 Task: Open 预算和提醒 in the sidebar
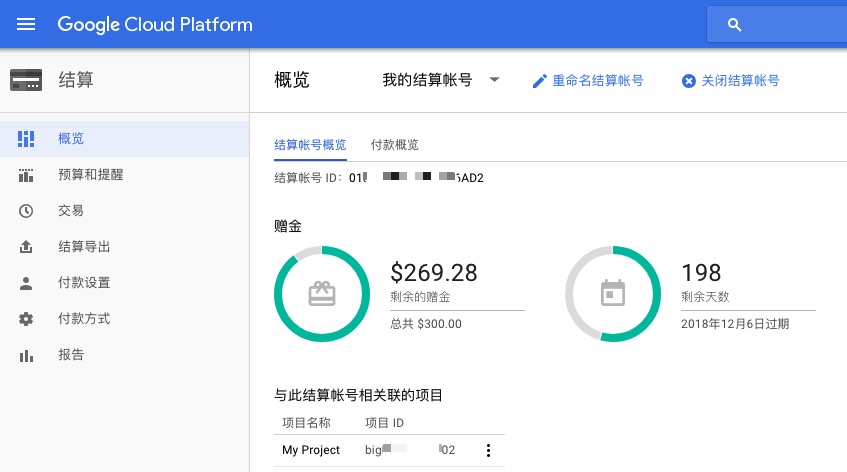[x=124, y=175]
